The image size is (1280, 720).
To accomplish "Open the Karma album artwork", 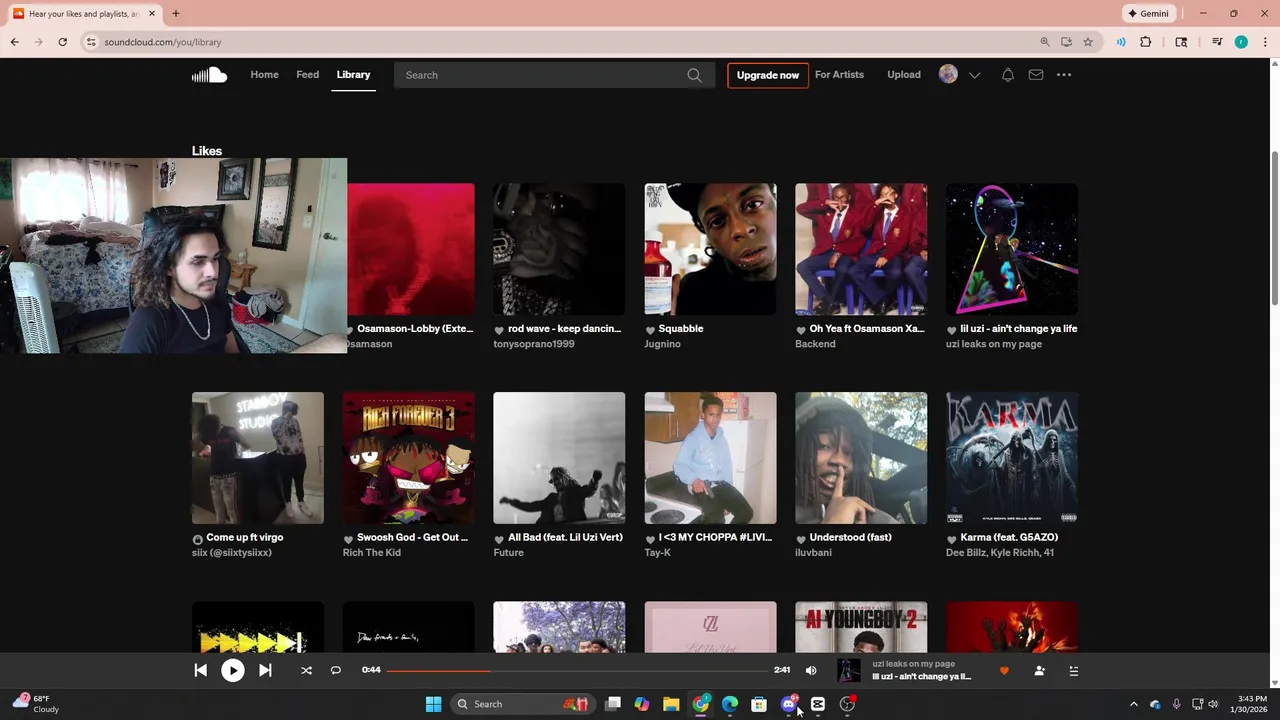I will point(1012,458).
